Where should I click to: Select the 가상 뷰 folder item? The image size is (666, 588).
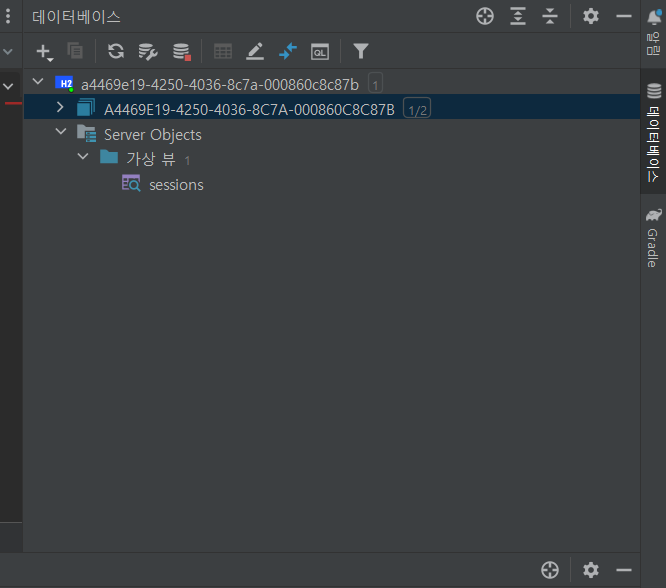[151, 159]
